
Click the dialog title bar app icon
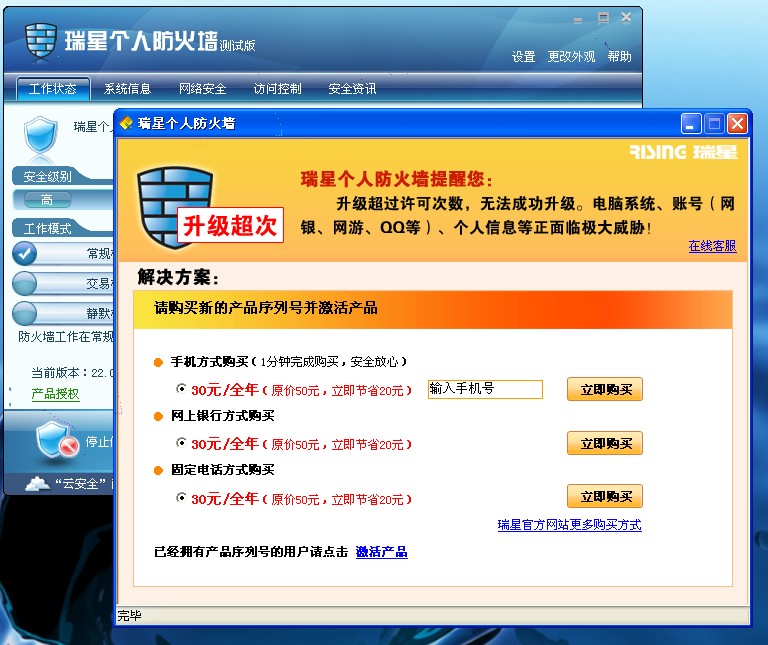click(x=126, y=123)
